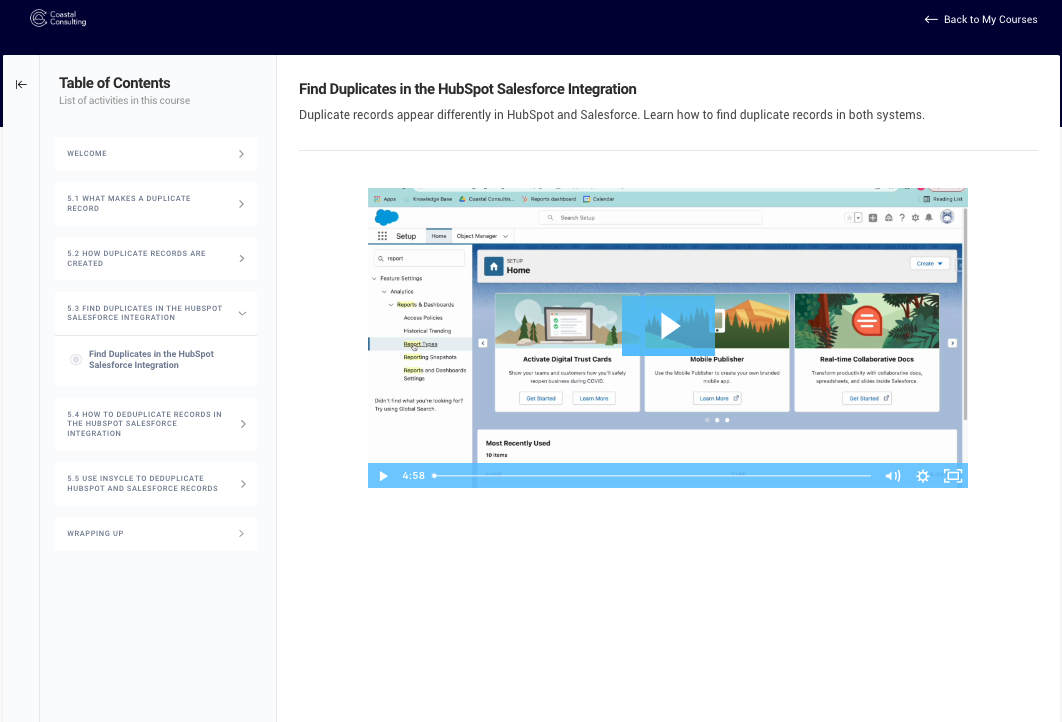Open 5.5 Use Insycle to Deduplicate section
Image resolution: width=1062 pixels, height=722 pixels.
tap(156, 484)
